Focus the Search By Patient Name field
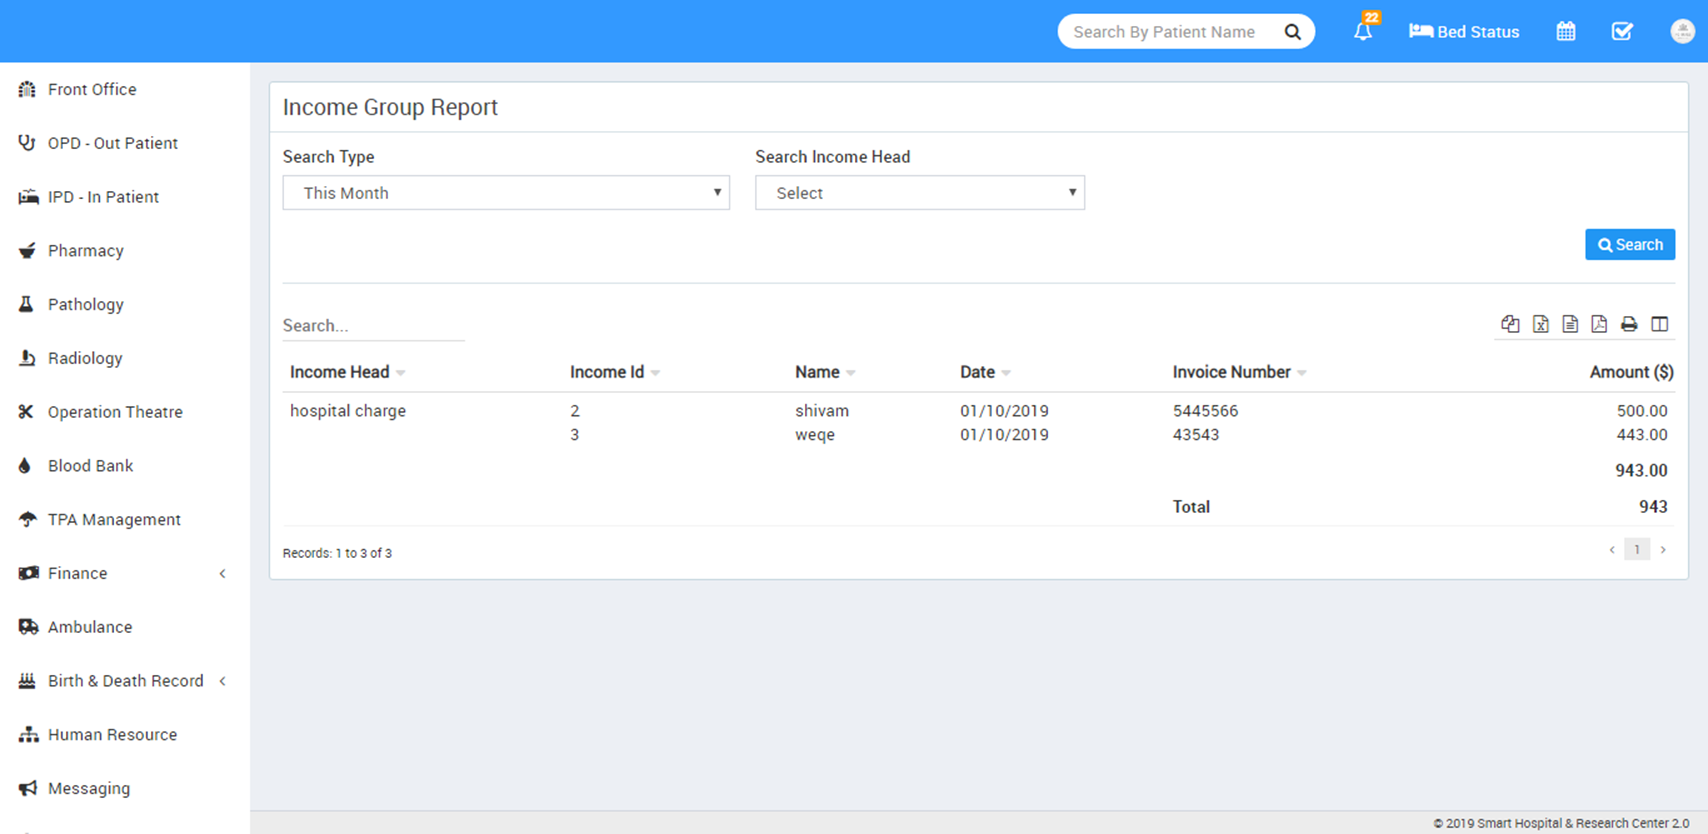This screenshot has height=834, width=1708. 1165,32
